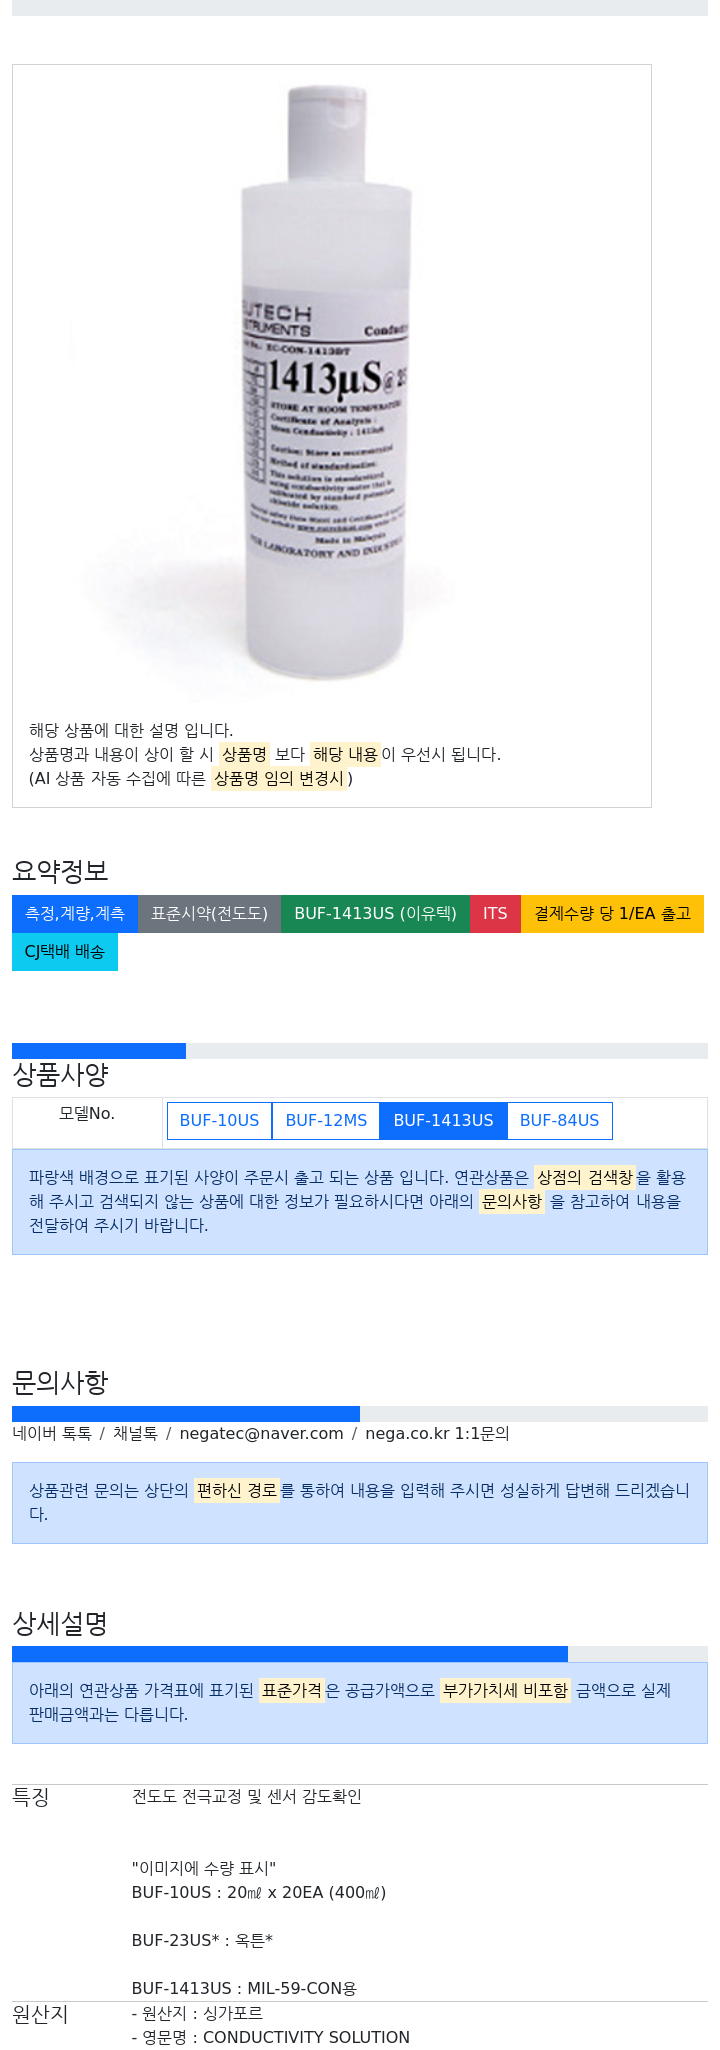
Task: Select the red ITS tag
Action: pyautogui.click(x=495, y=913)
